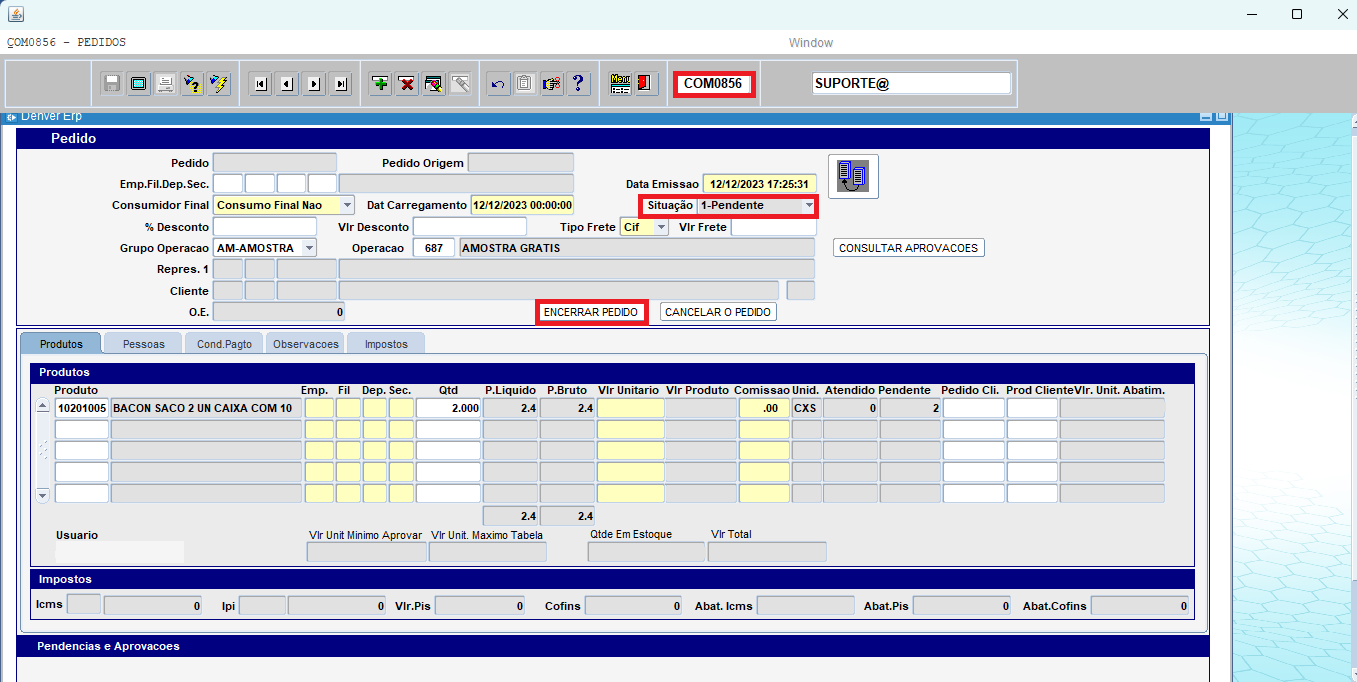Click the CXS unit cell

pyautogui.click(x=807, y=408)
